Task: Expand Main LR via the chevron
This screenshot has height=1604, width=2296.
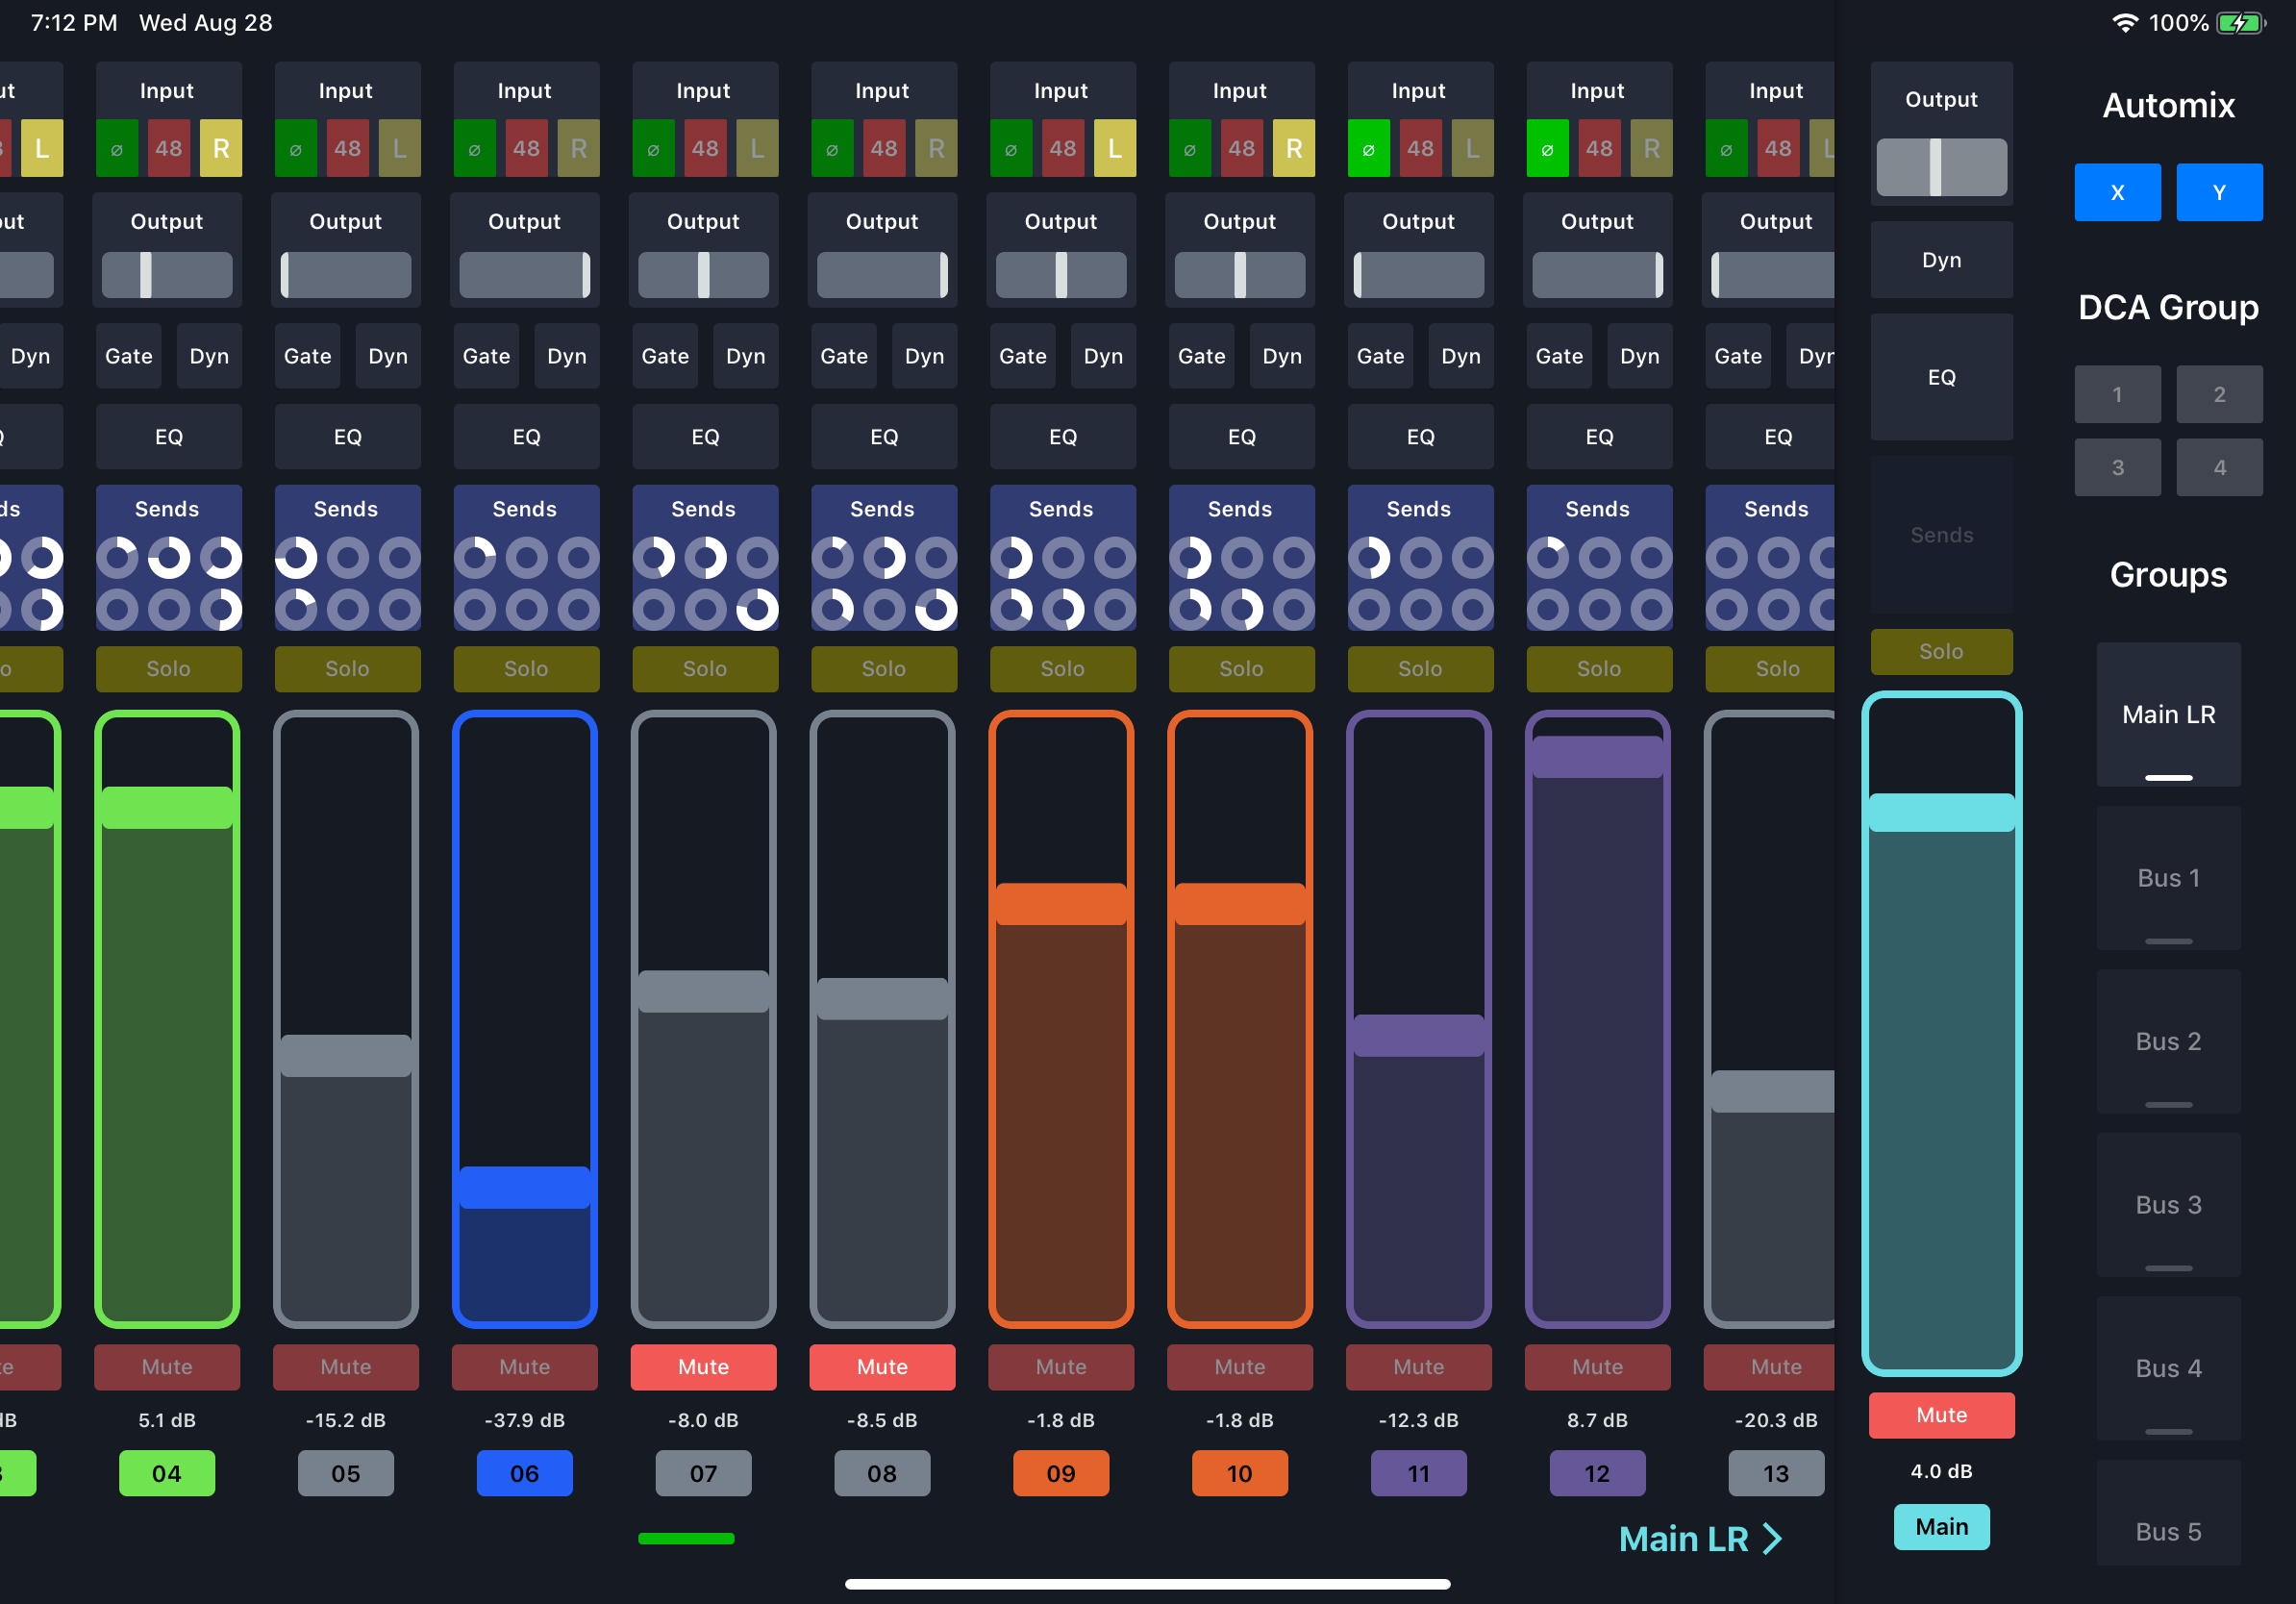Action: [1770, 1538]
